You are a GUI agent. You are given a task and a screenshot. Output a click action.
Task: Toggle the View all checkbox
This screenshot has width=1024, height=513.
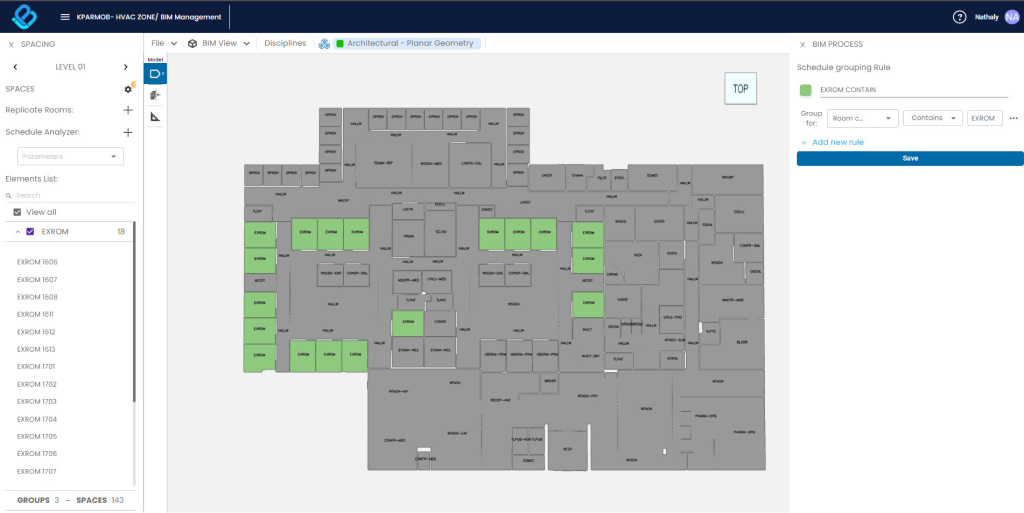point(17,212)
